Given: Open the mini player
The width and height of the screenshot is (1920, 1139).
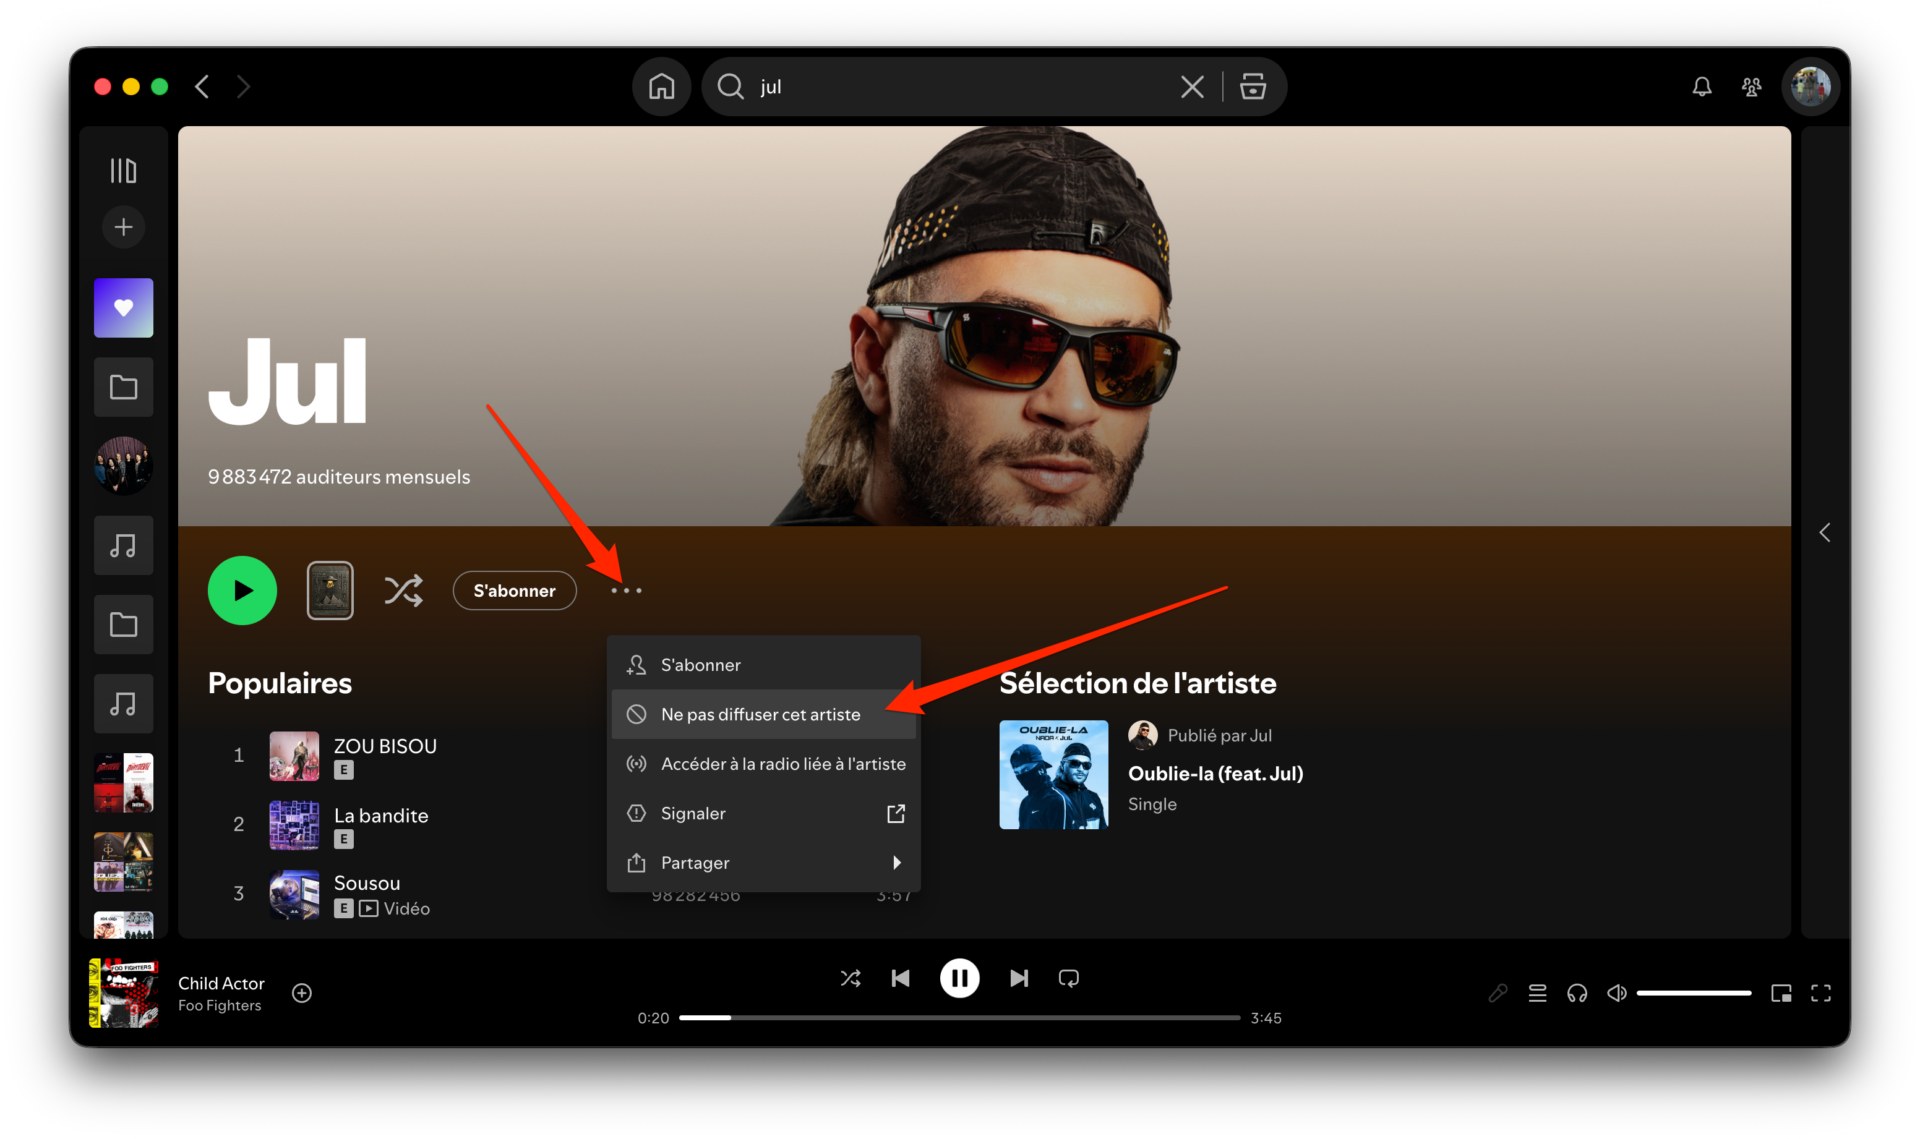Looking at the screenshot, I should click(x=1781, y=993).
